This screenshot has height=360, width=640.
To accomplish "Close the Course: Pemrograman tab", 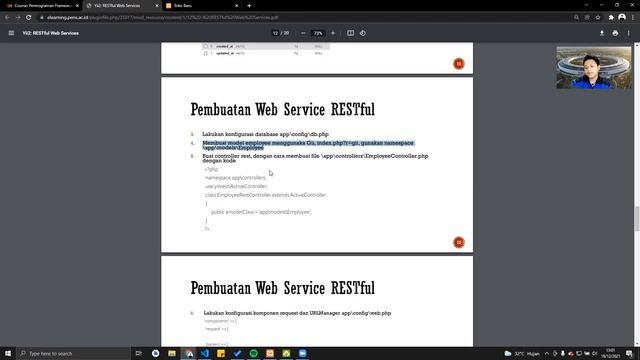I will pos(77,6).
